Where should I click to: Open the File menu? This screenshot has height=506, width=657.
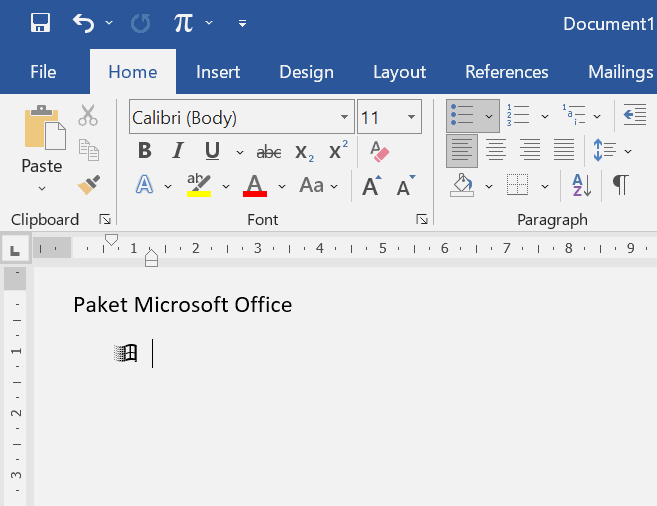[43, 72]
